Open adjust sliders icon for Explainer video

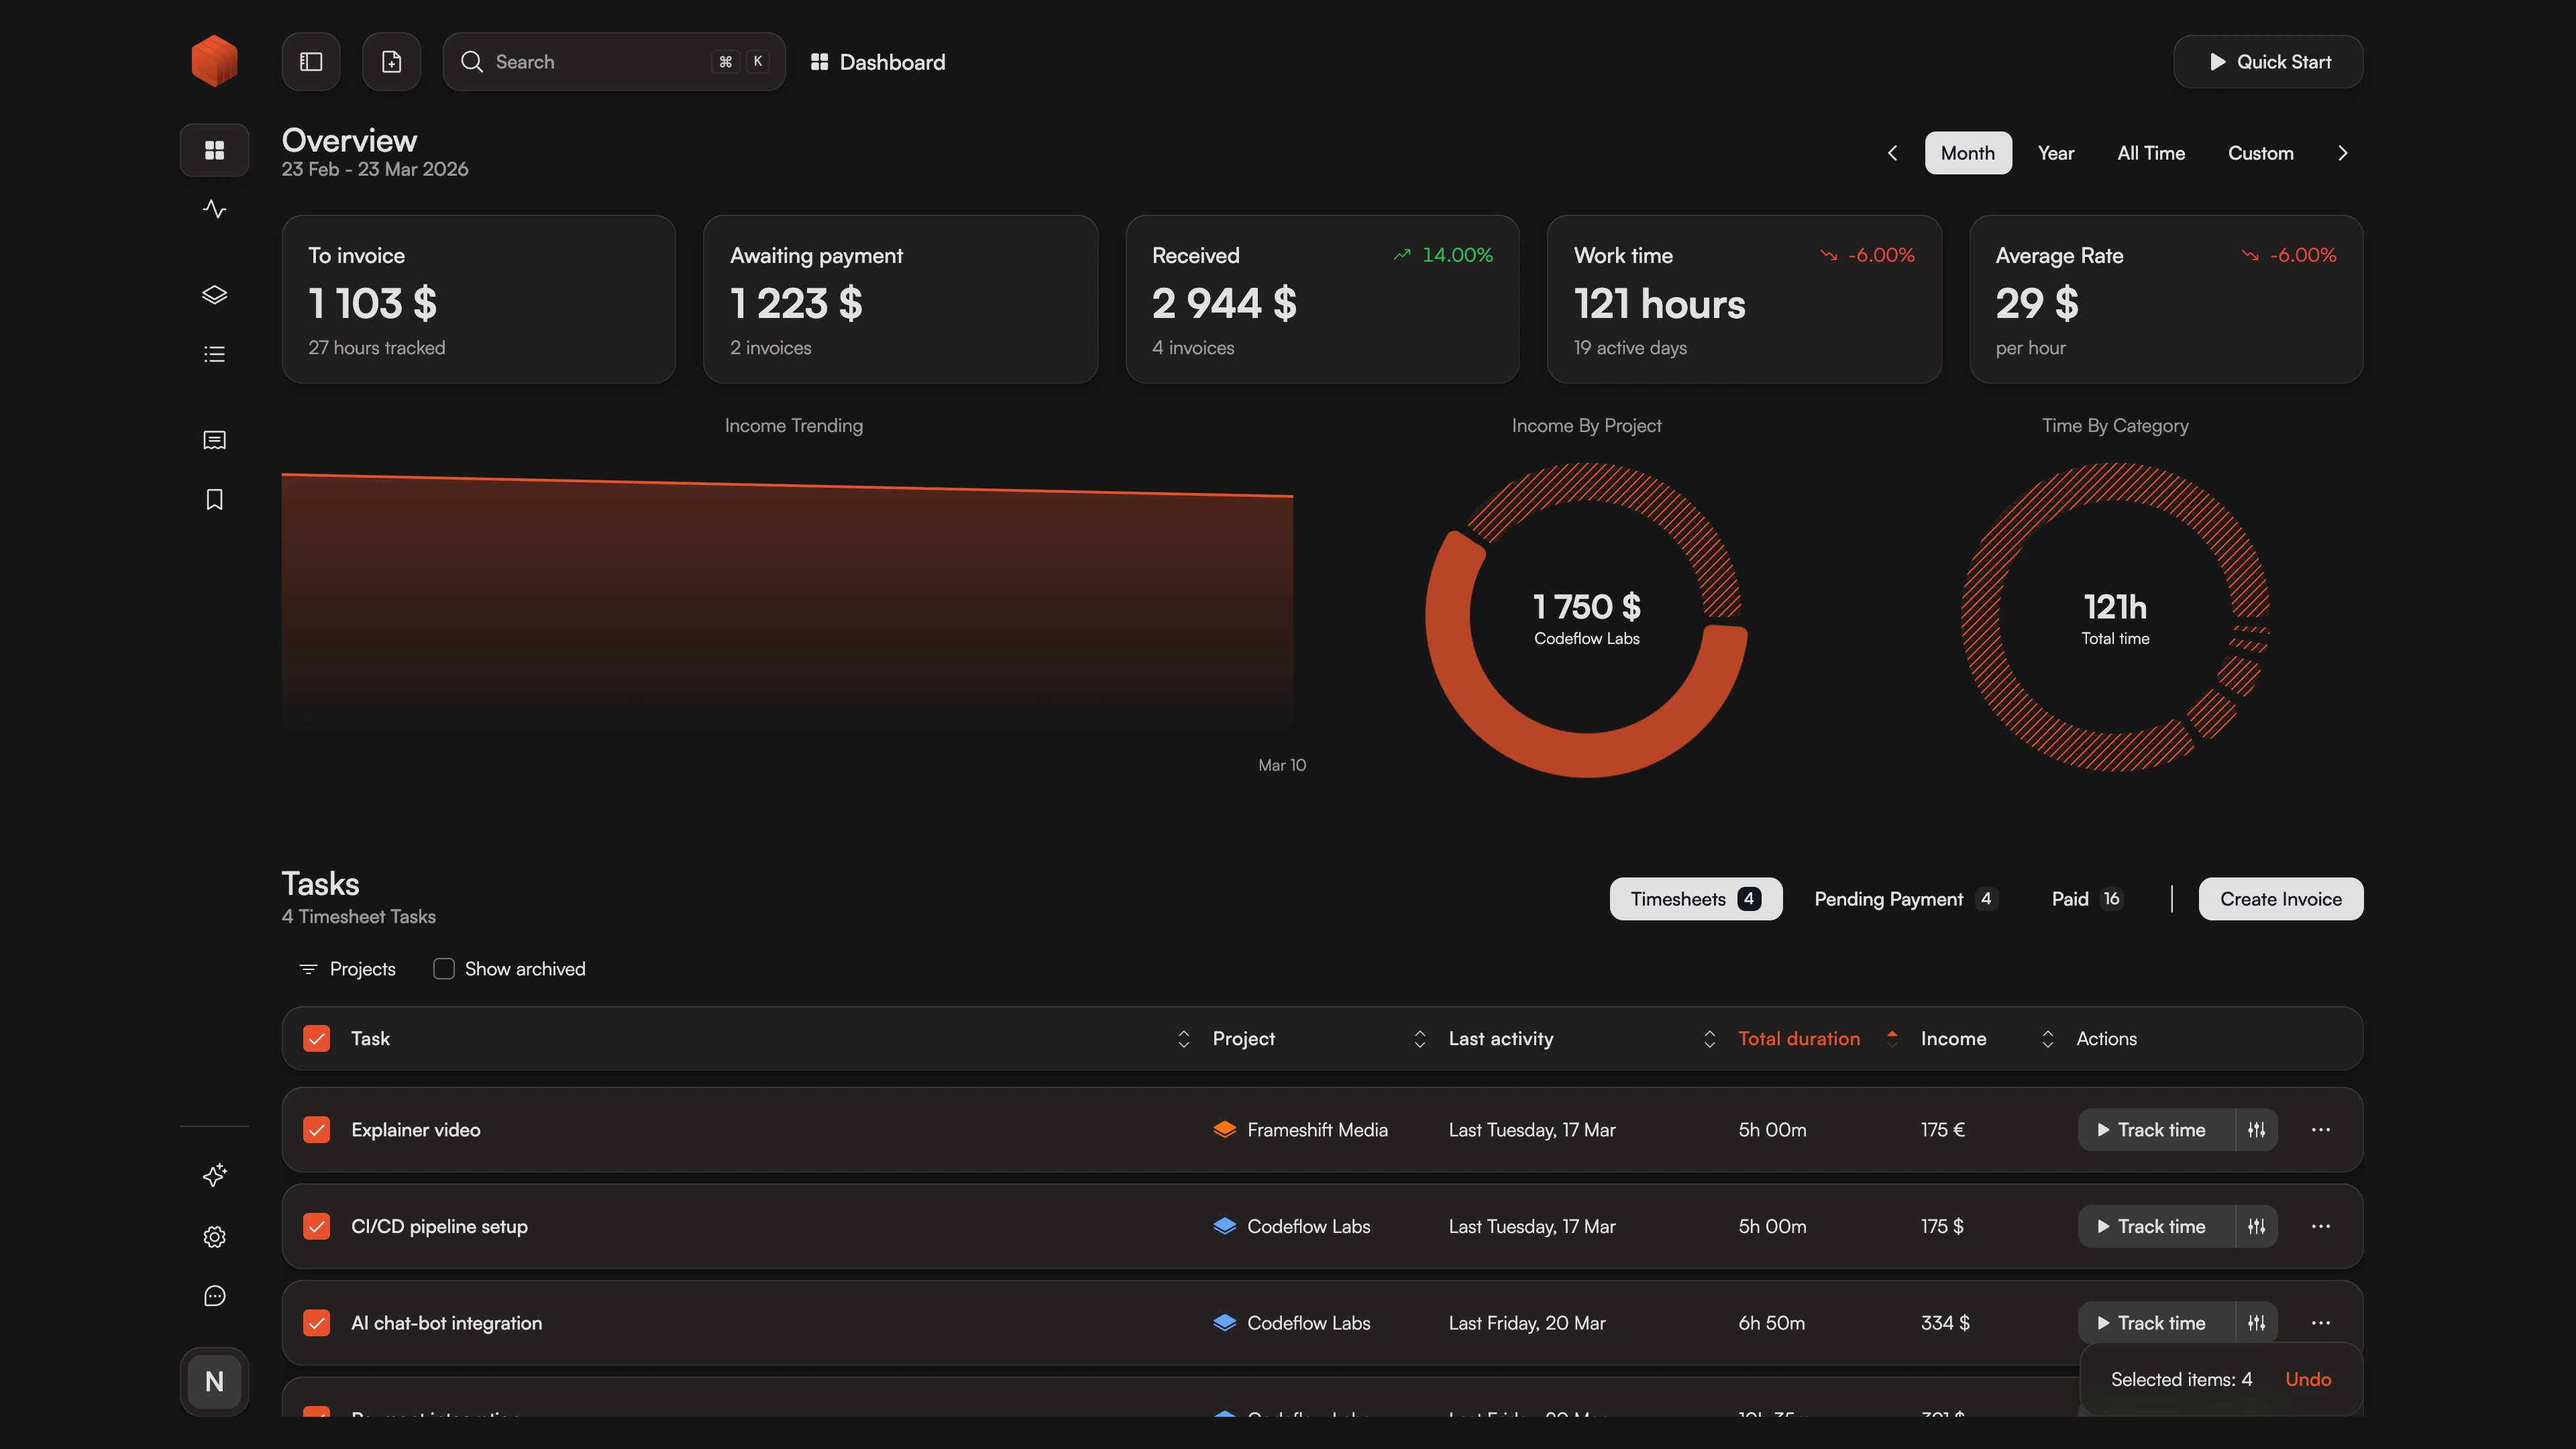[x=2256, y=1130]
